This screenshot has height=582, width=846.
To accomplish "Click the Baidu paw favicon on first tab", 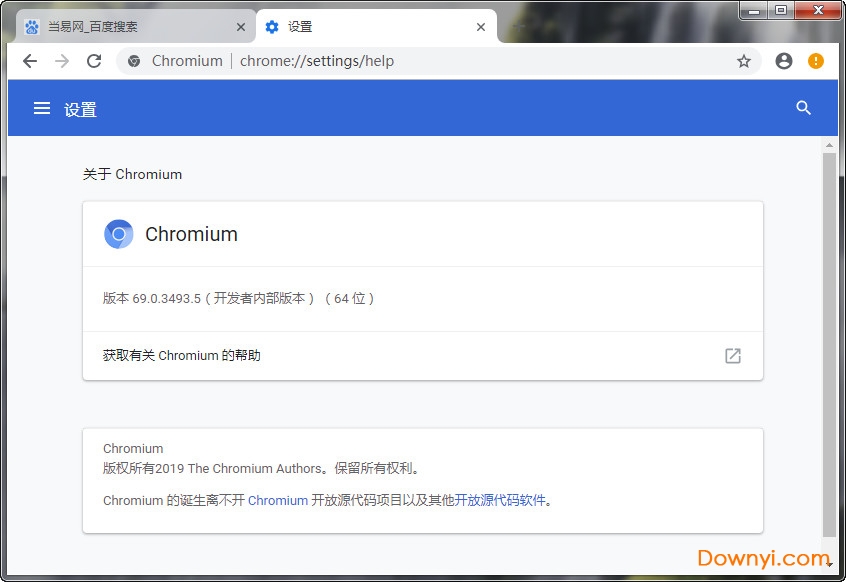I will [x=32, y=26].
